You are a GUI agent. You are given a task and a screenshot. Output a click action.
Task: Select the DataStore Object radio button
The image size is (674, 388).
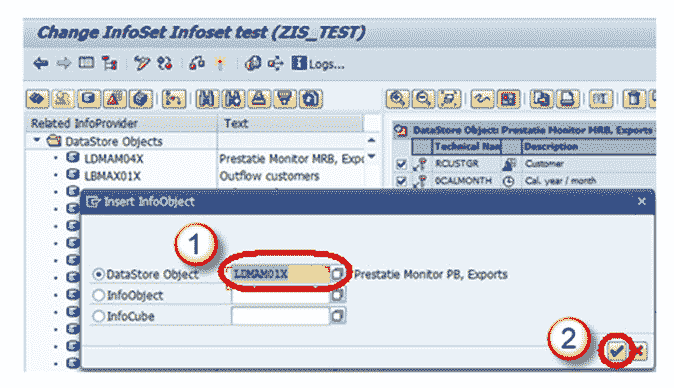click(98, 274)
